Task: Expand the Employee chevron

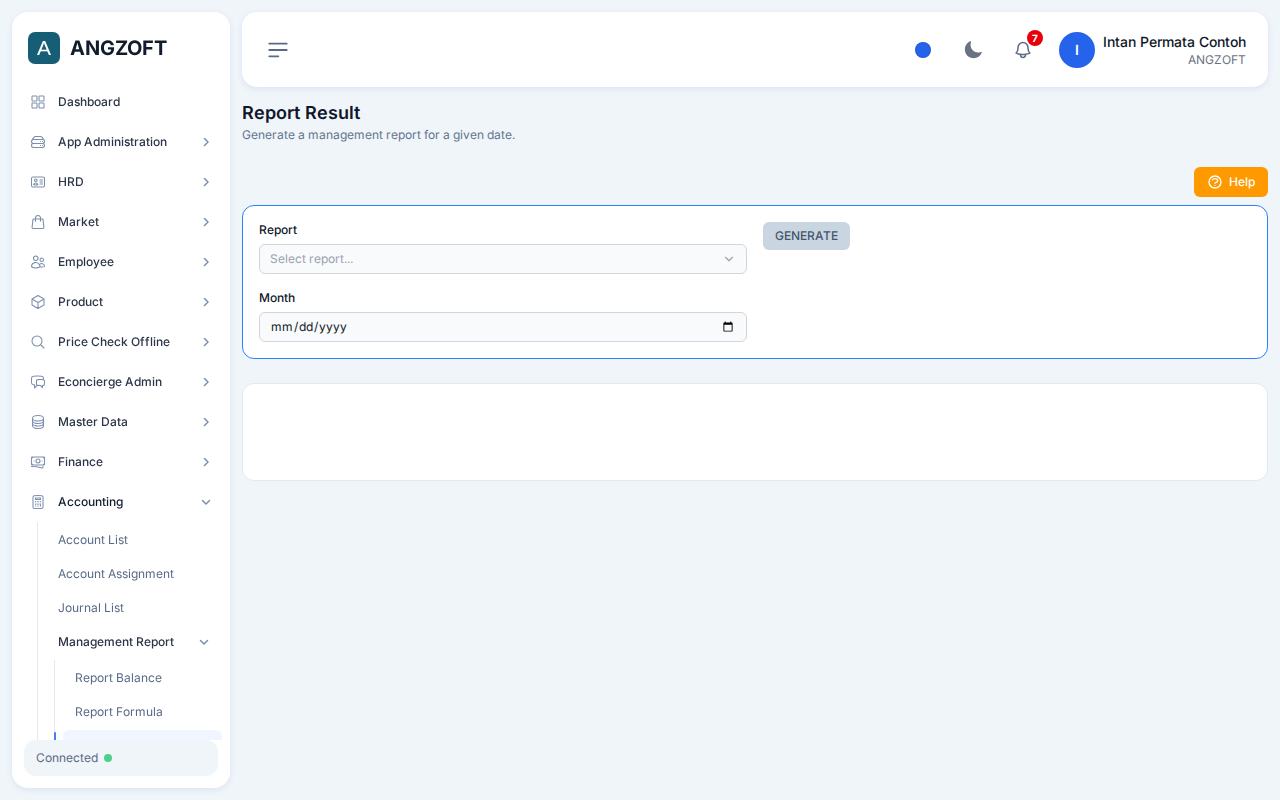Action: (x=206, y=262)
